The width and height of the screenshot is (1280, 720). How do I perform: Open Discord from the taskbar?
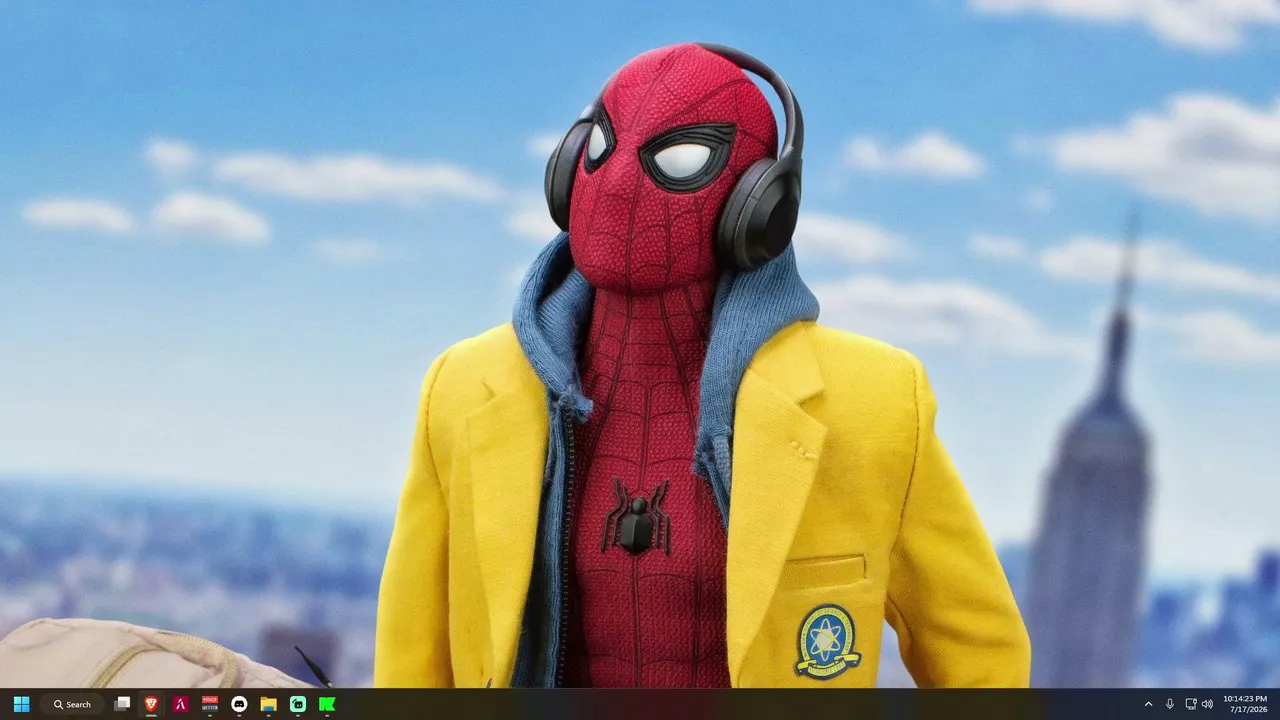click(239, 704)
